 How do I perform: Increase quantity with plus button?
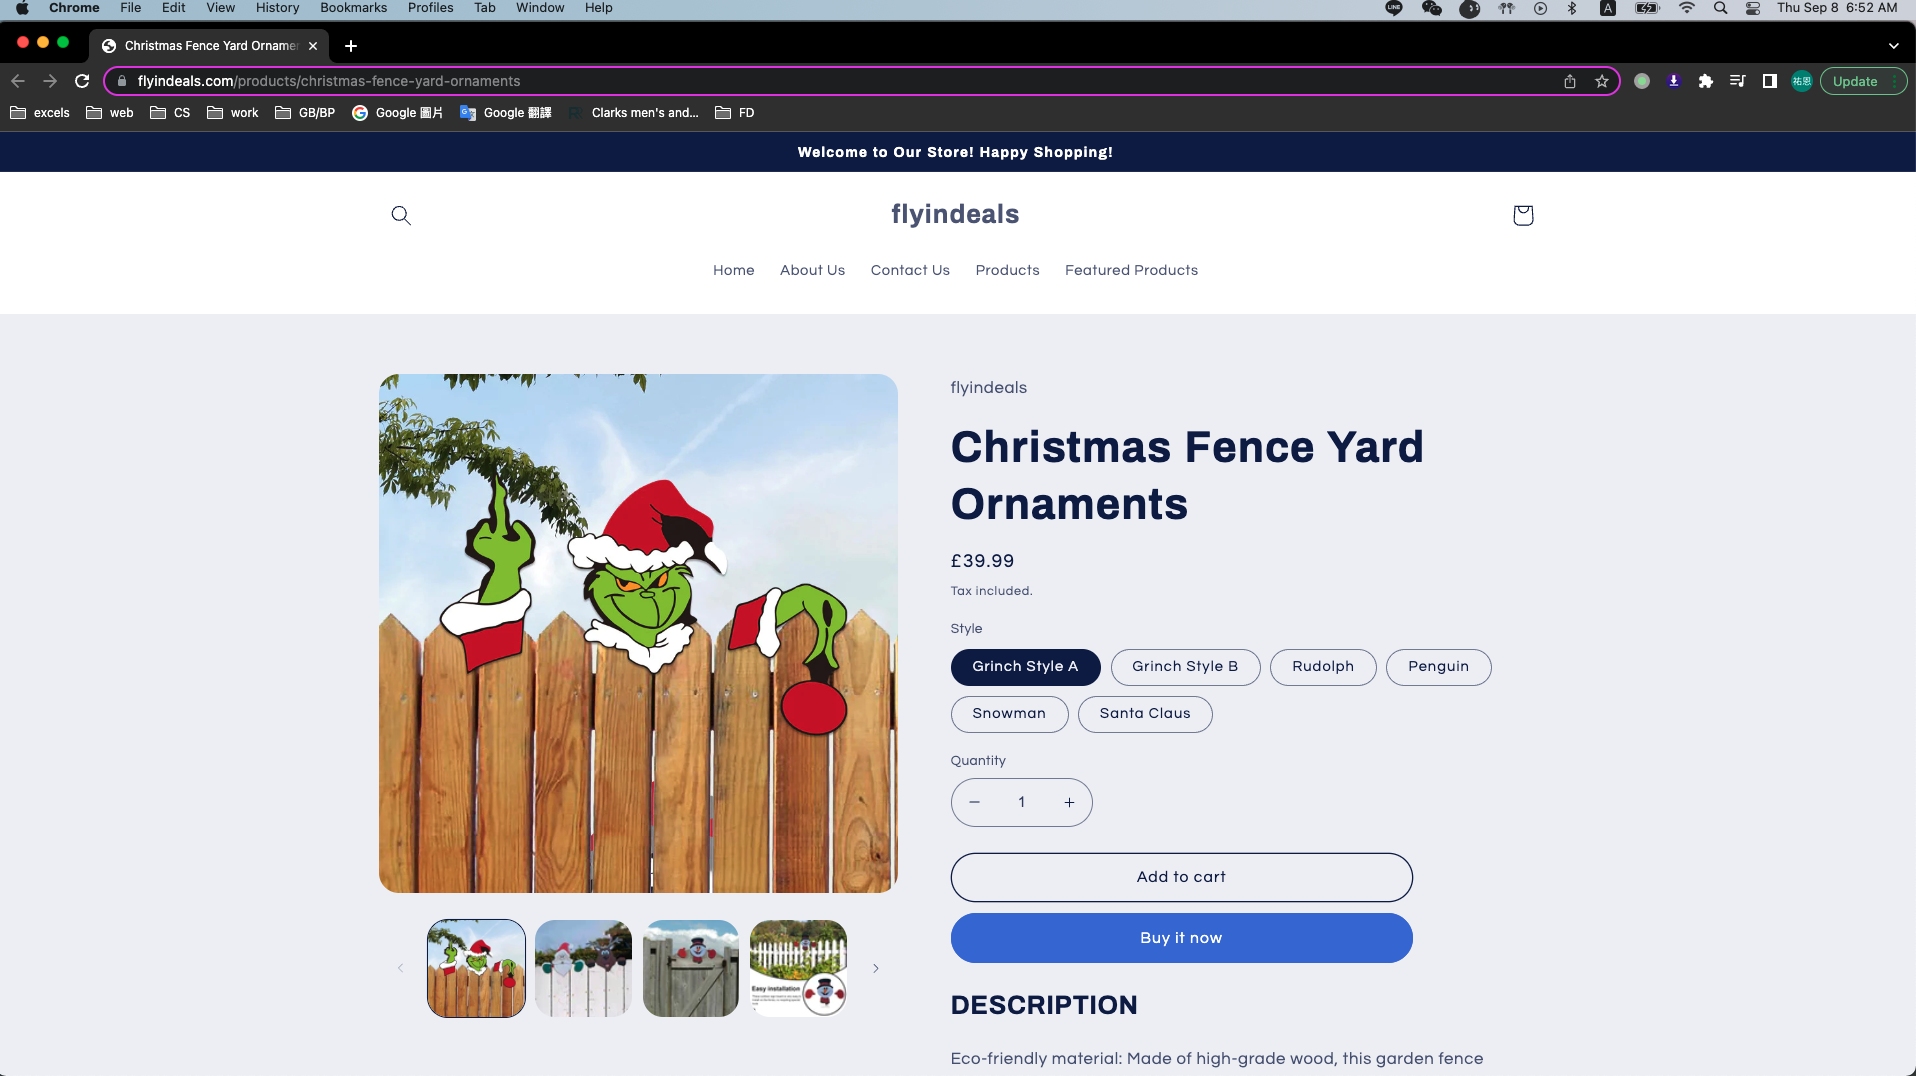pos(1069,802)
